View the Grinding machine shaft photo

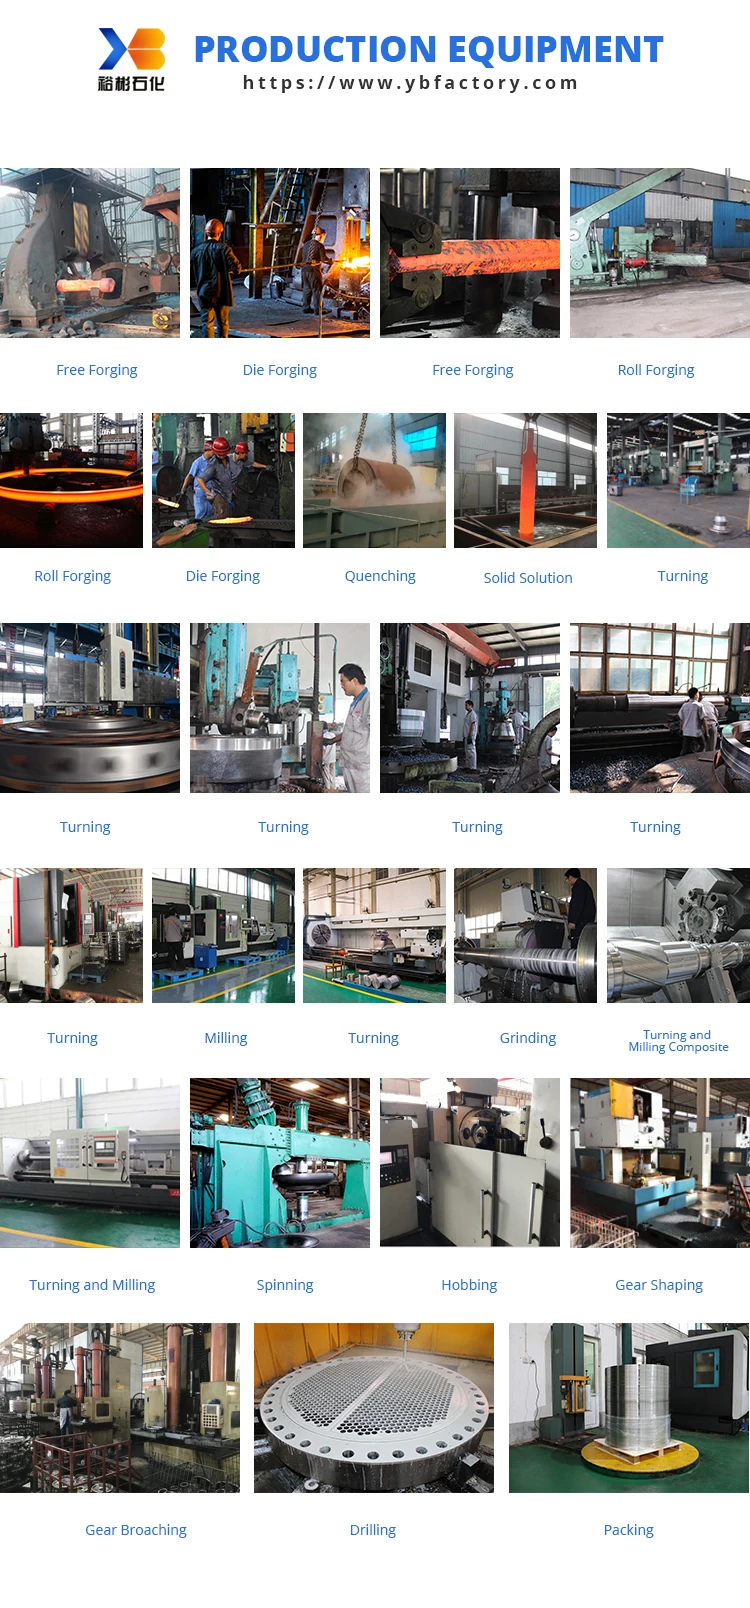(525, 936)
